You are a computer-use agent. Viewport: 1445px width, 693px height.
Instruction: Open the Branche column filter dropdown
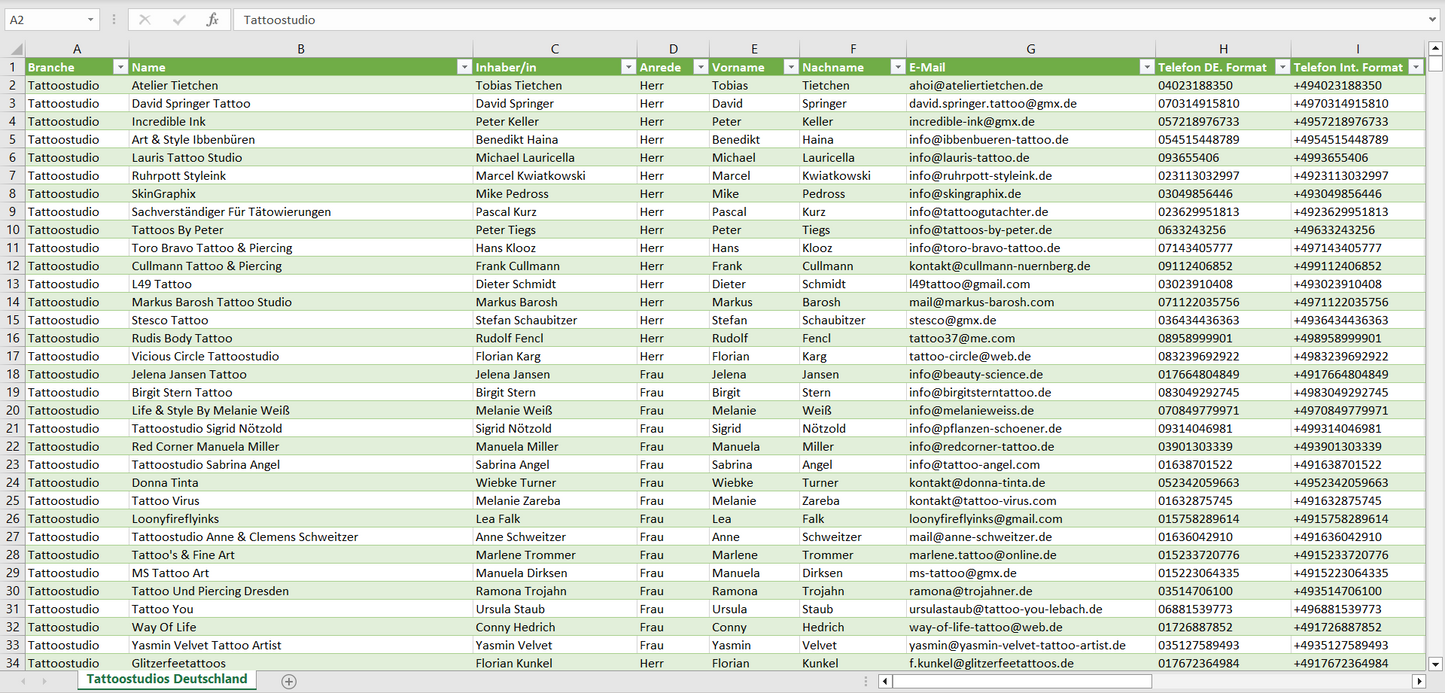tap(120, 67)
